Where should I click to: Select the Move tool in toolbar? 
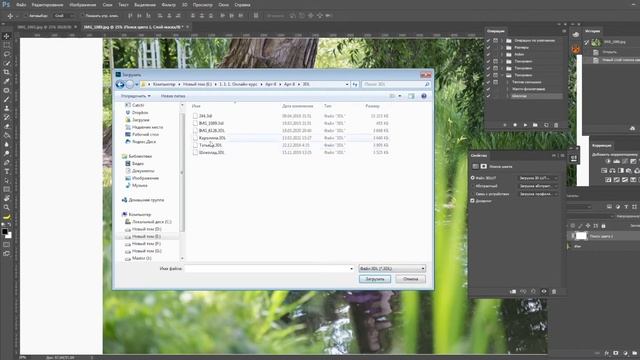[7, 36]
